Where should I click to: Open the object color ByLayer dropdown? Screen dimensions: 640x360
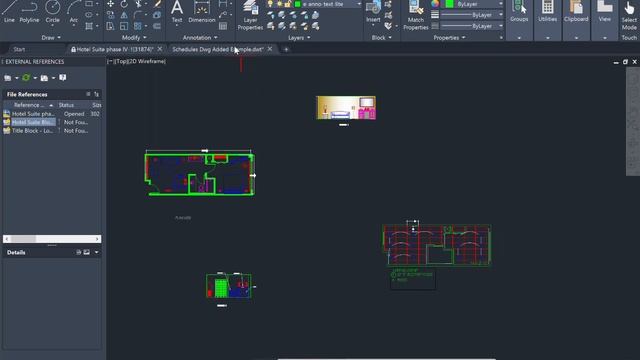(x=501, y=4)
